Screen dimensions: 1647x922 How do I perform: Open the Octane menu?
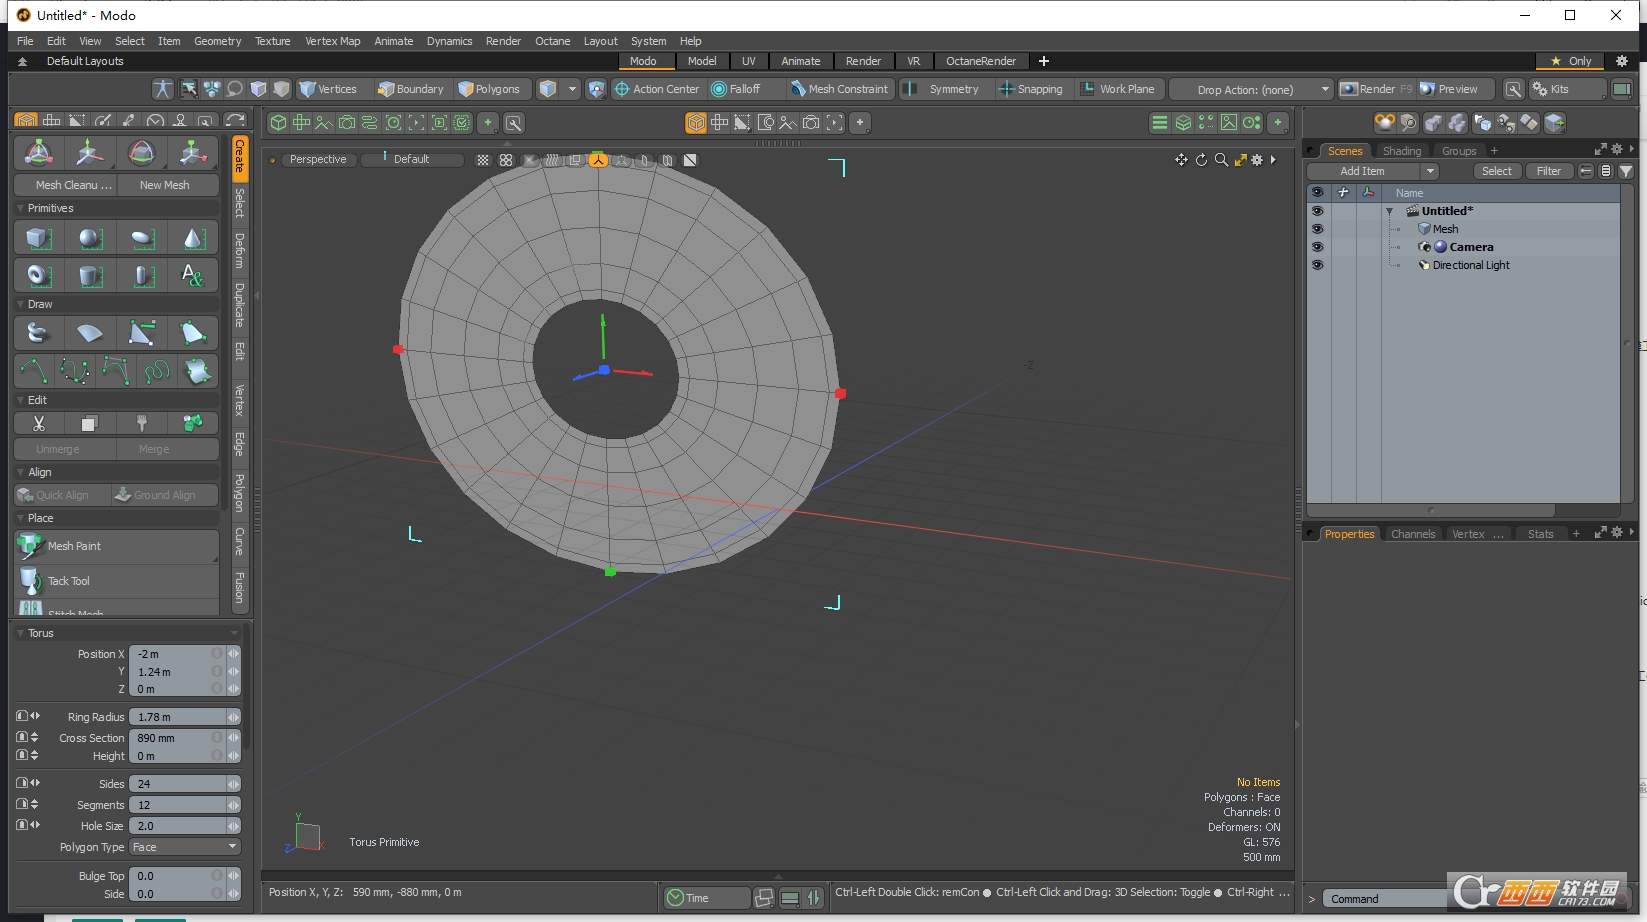(x=552, y=41)
